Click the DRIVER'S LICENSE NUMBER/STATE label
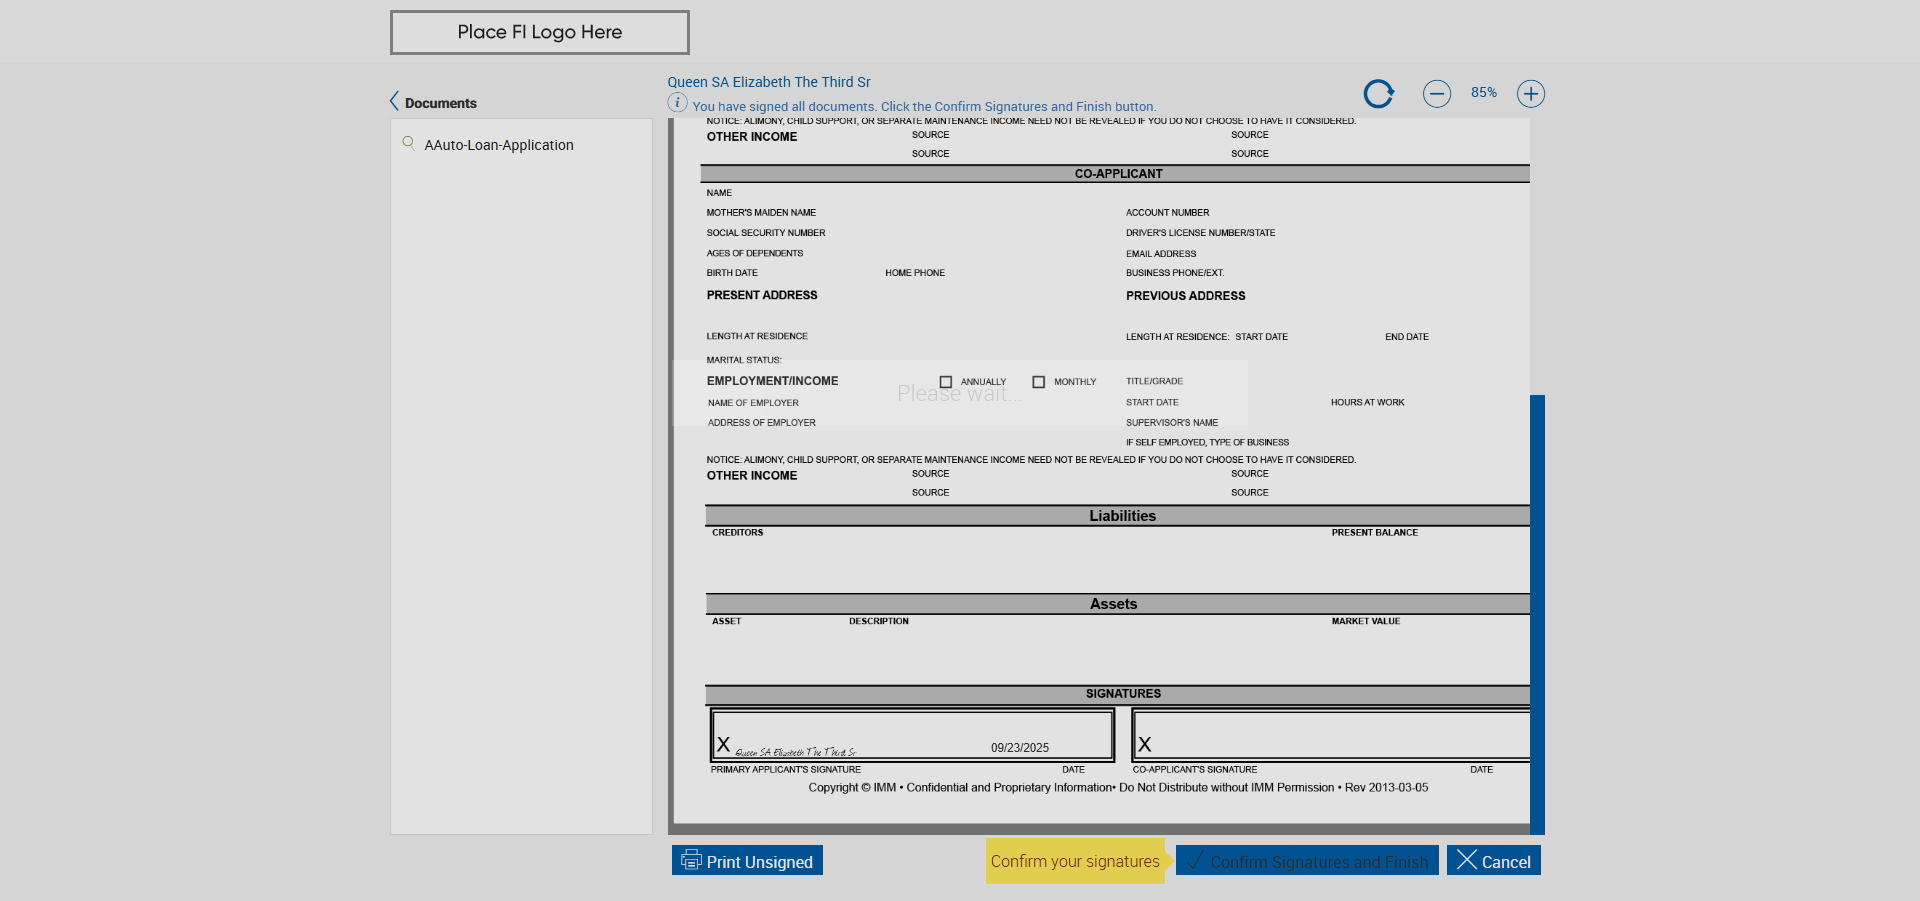 point(1201,233)
